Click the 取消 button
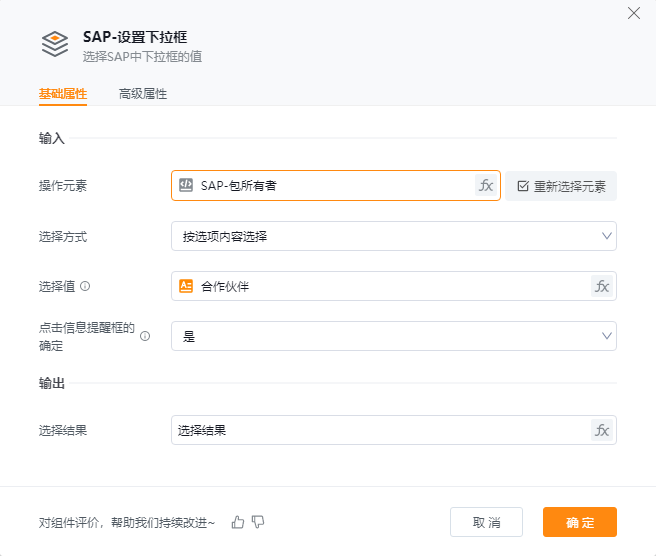This screenshot has height=556, width=656. 486,522
